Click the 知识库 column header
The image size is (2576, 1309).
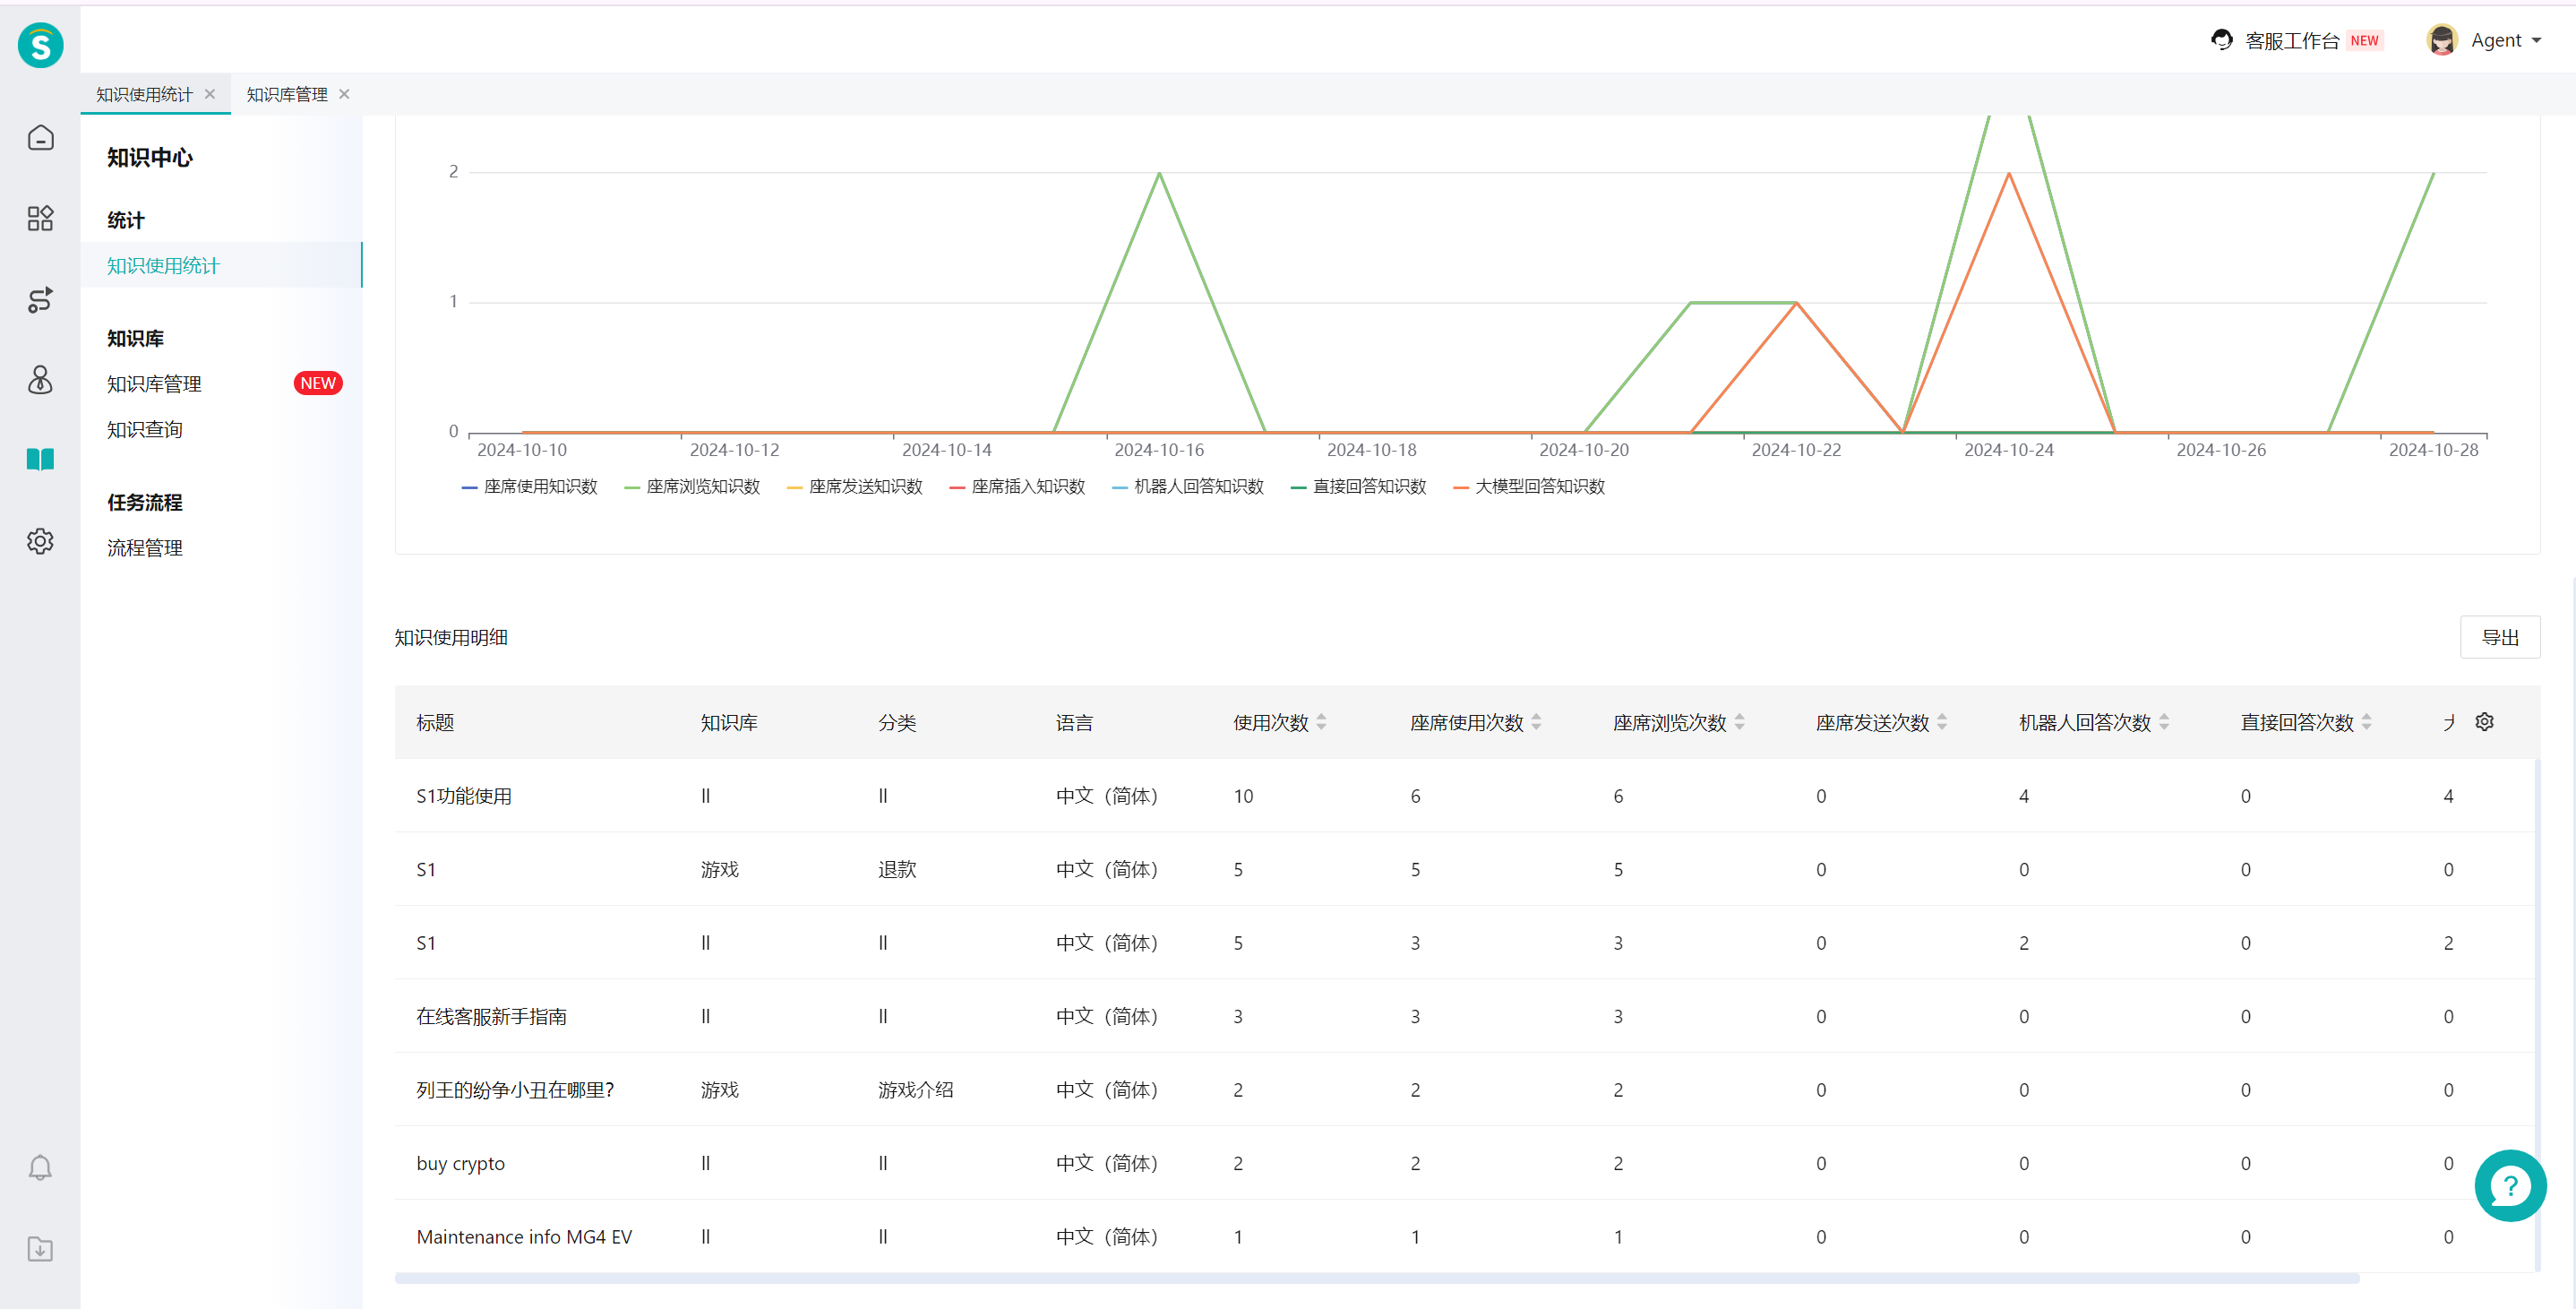729,722
